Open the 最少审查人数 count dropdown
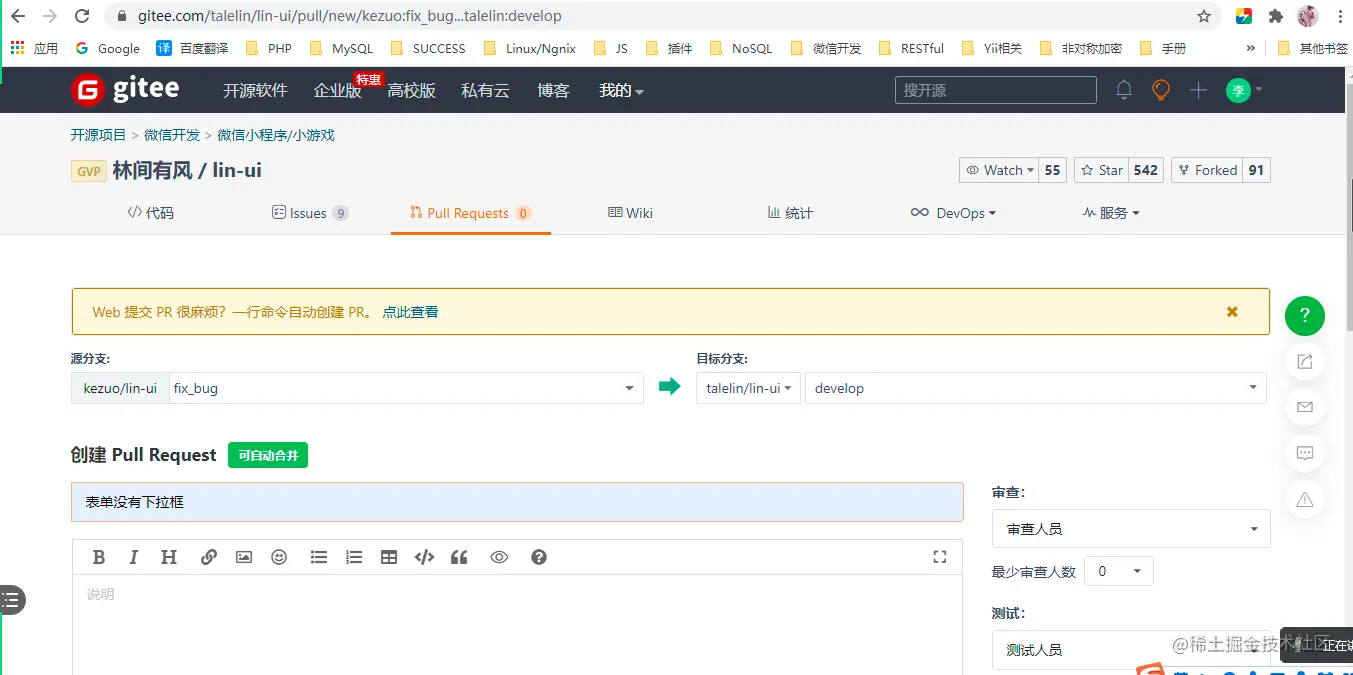 point(1118,571)
